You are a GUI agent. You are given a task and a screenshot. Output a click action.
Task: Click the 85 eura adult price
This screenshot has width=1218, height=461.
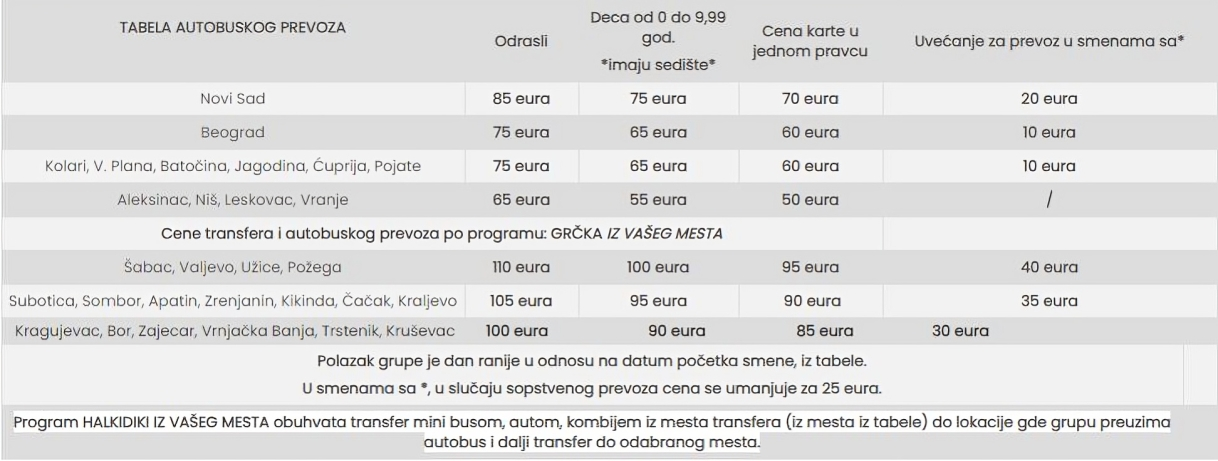[521, 99]
